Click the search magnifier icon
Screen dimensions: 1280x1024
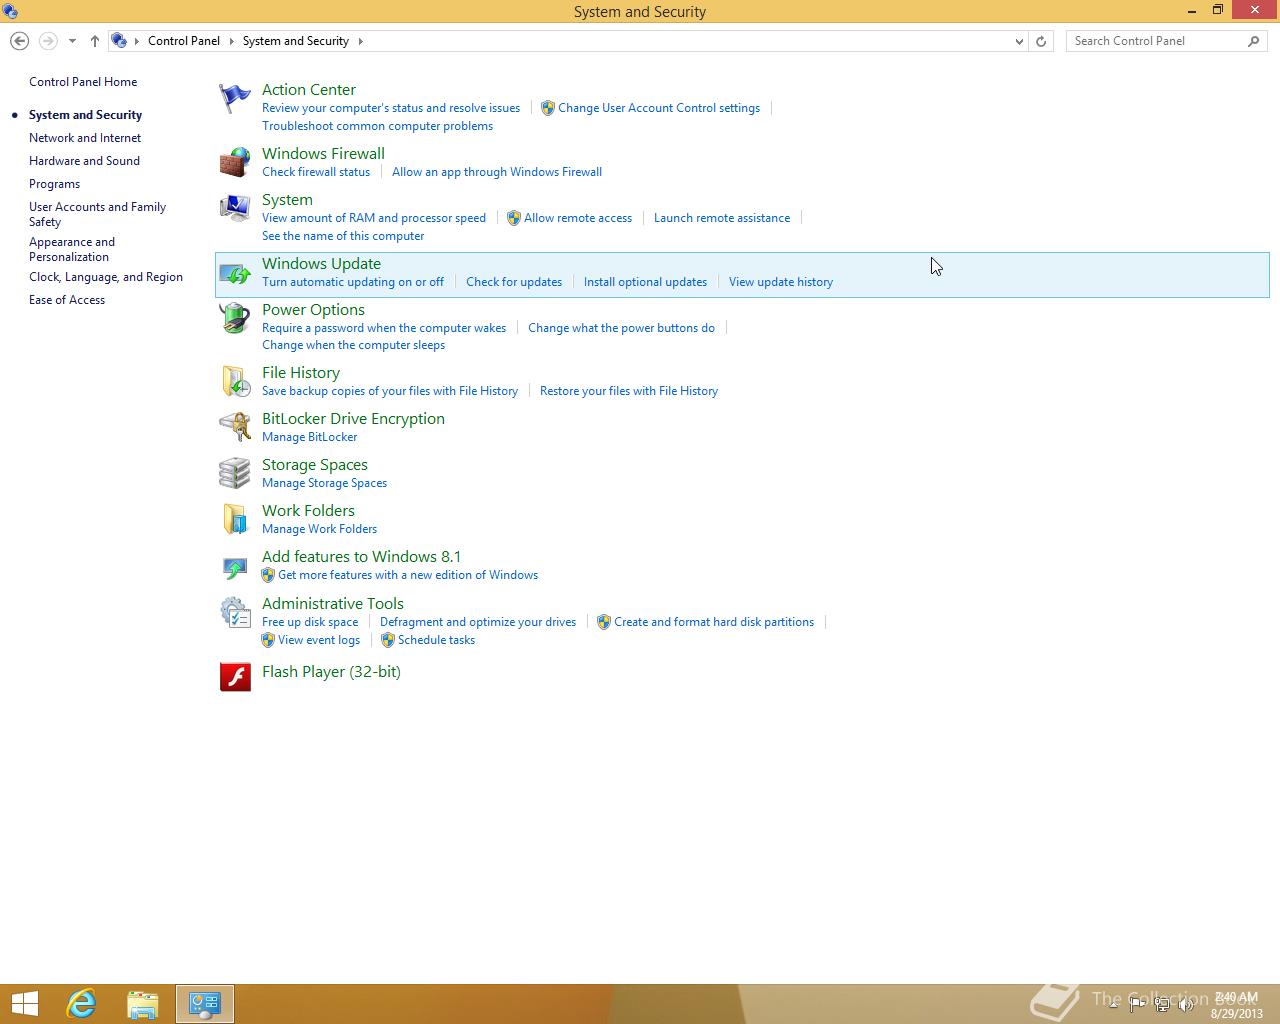point(1254,41)
